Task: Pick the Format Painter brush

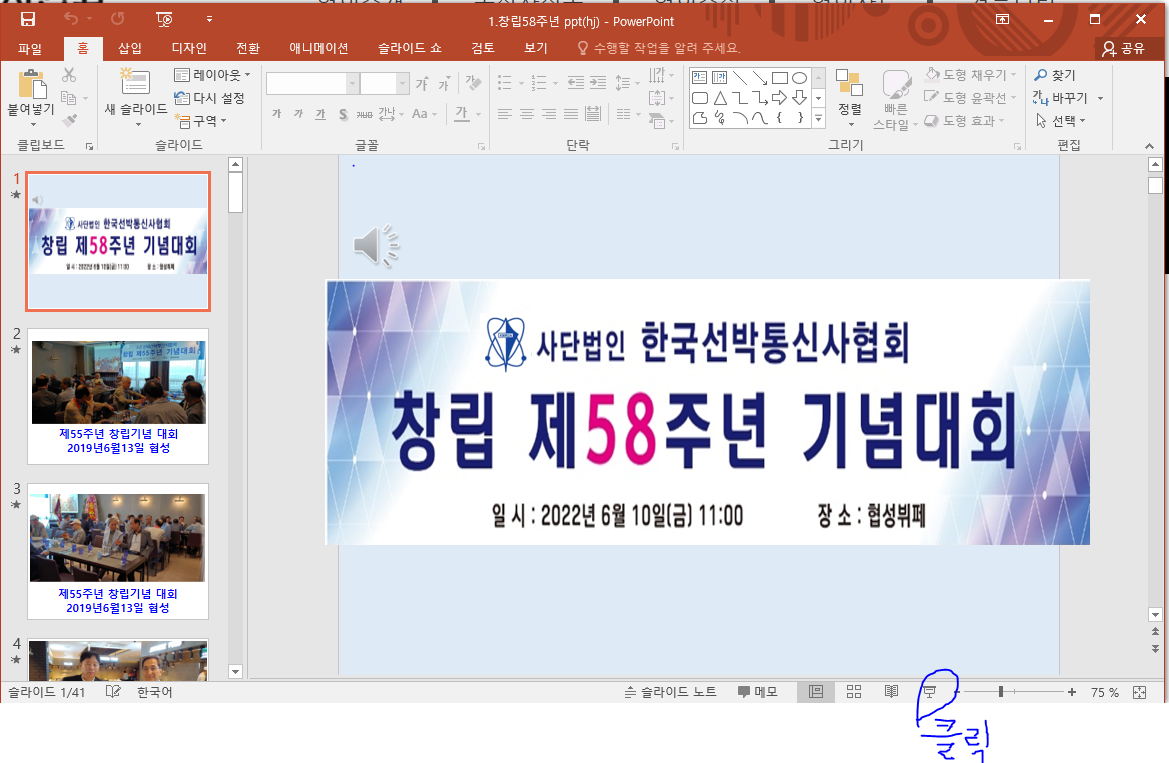Action: point(69,120)
